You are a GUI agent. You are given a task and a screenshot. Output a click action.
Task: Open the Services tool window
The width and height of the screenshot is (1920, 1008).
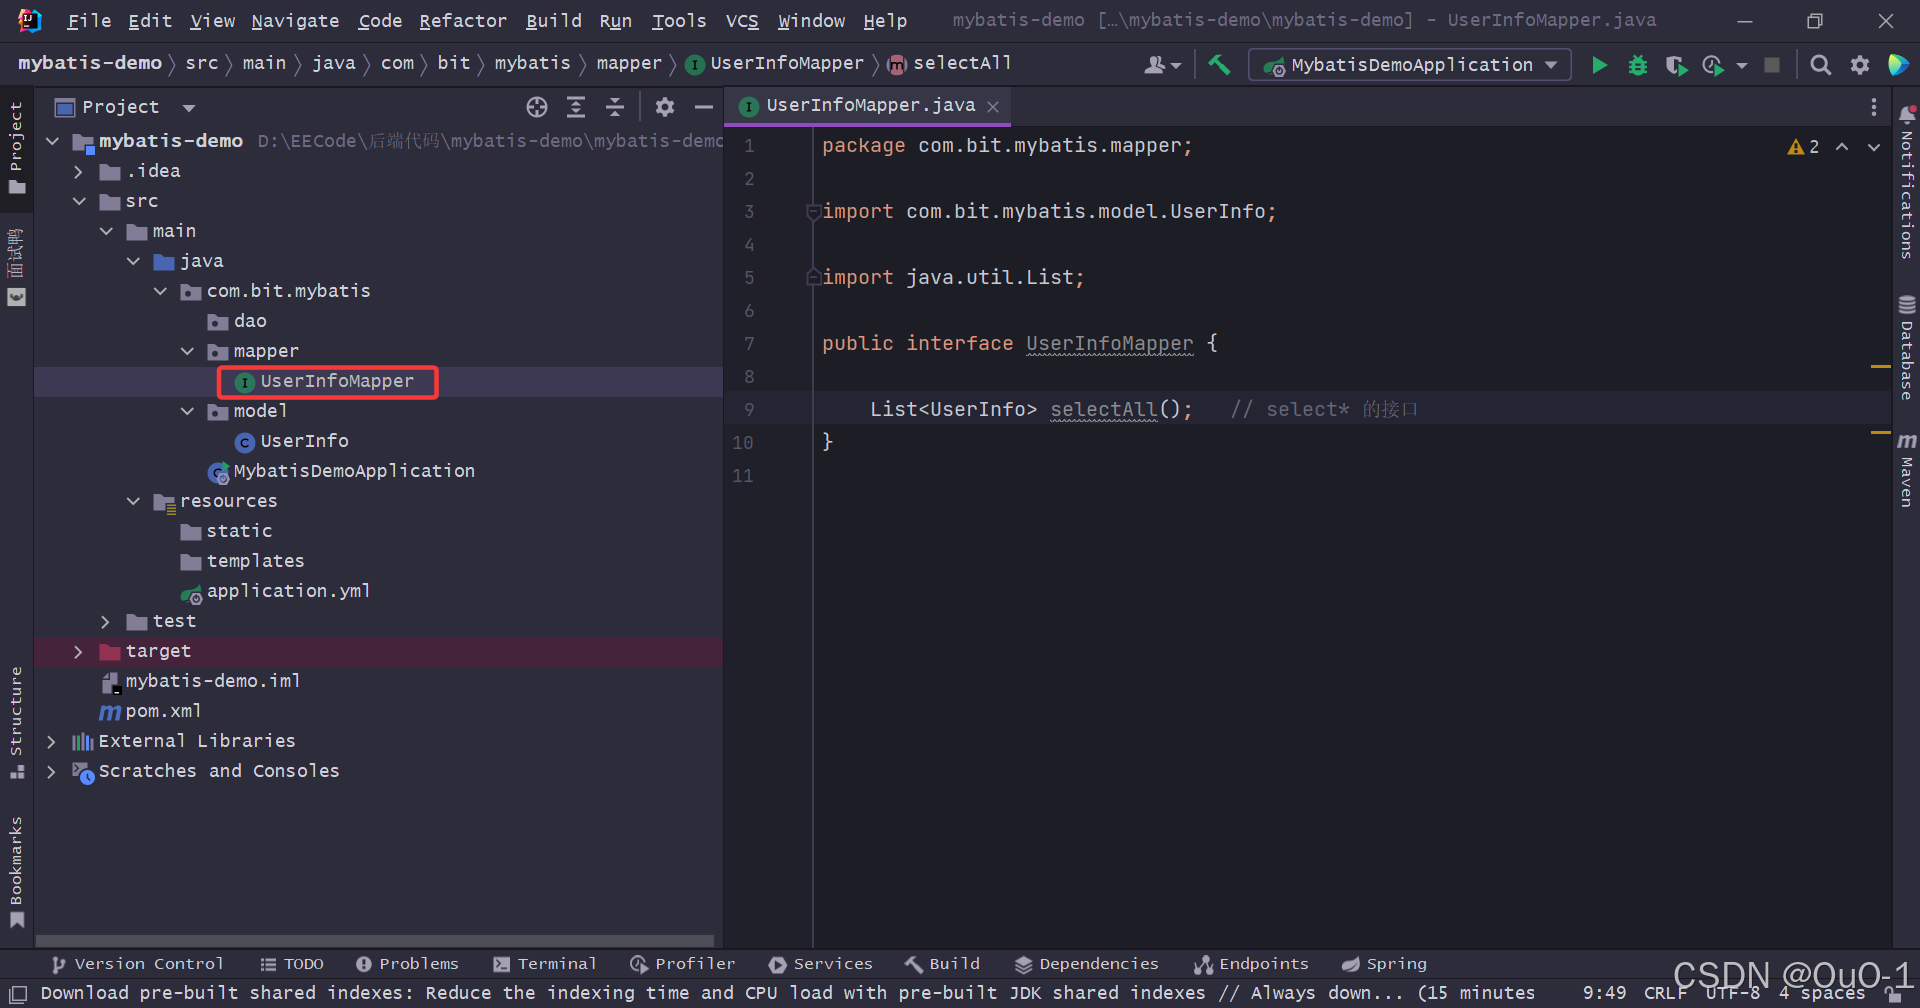(821, 964)
